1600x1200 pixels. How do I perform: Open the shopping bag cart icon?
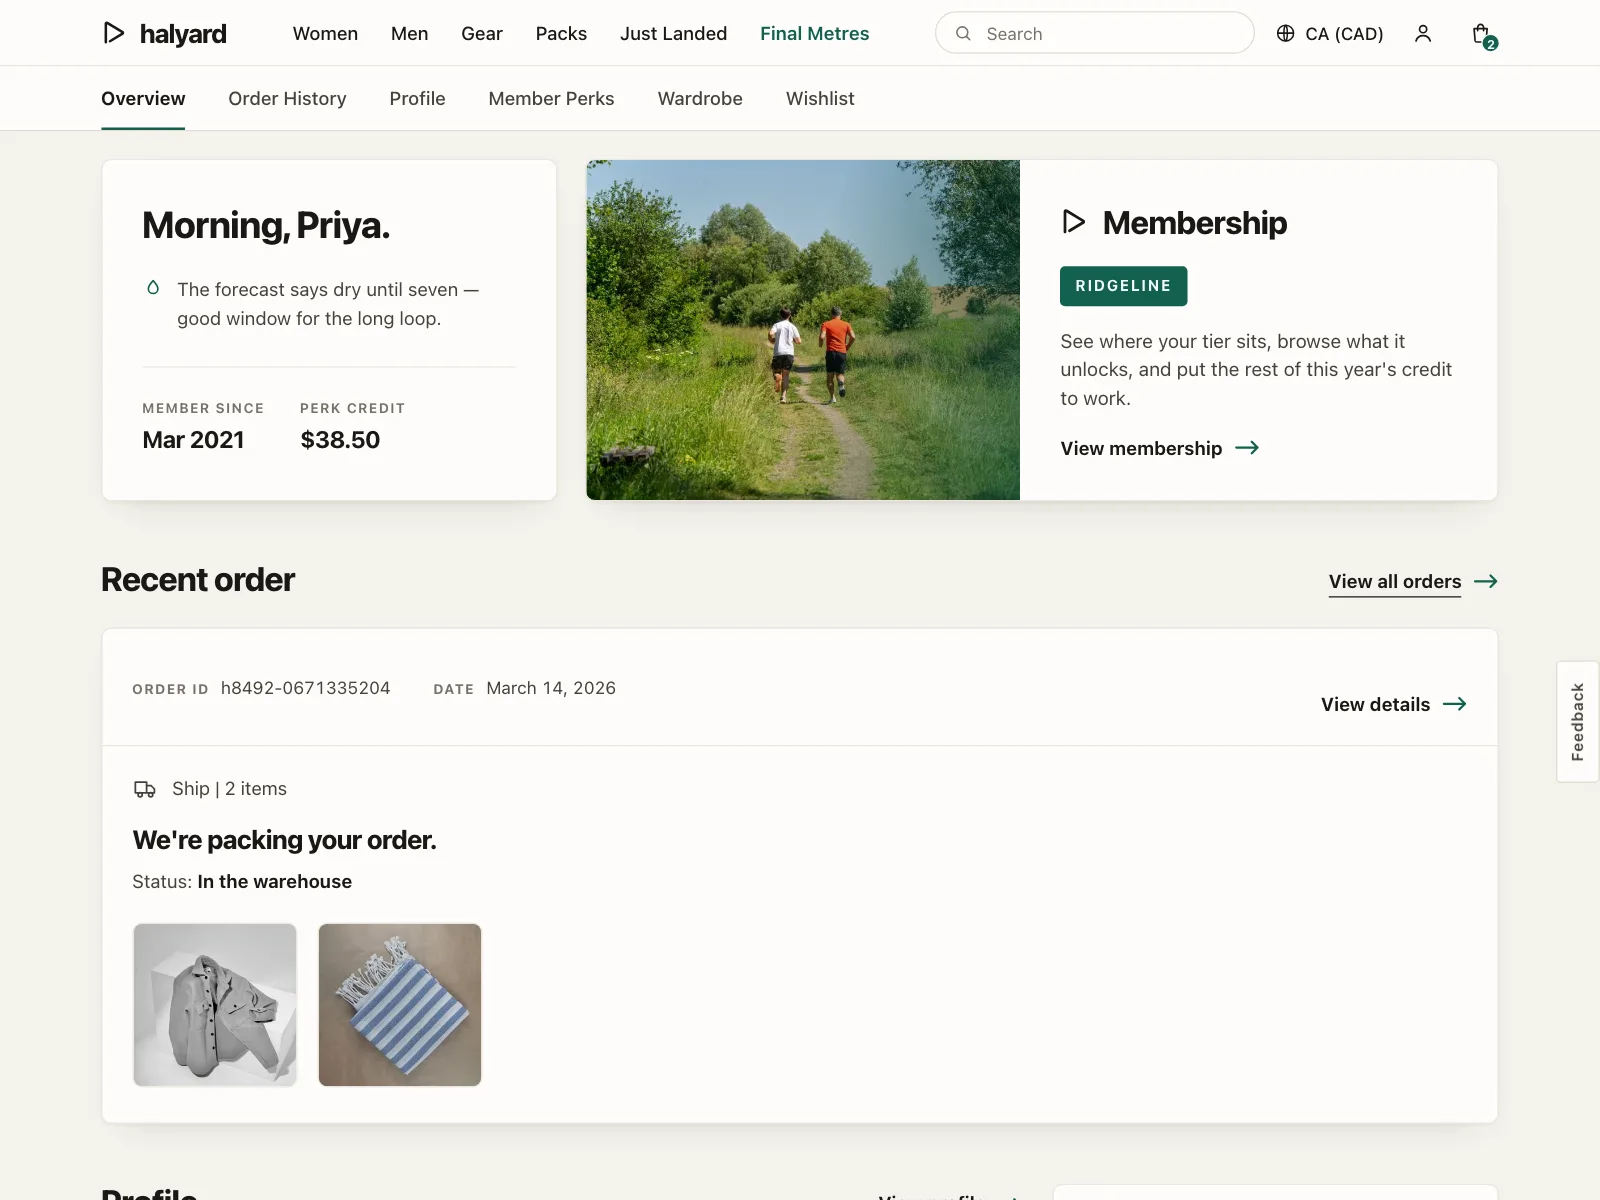tap(1483, 34)
